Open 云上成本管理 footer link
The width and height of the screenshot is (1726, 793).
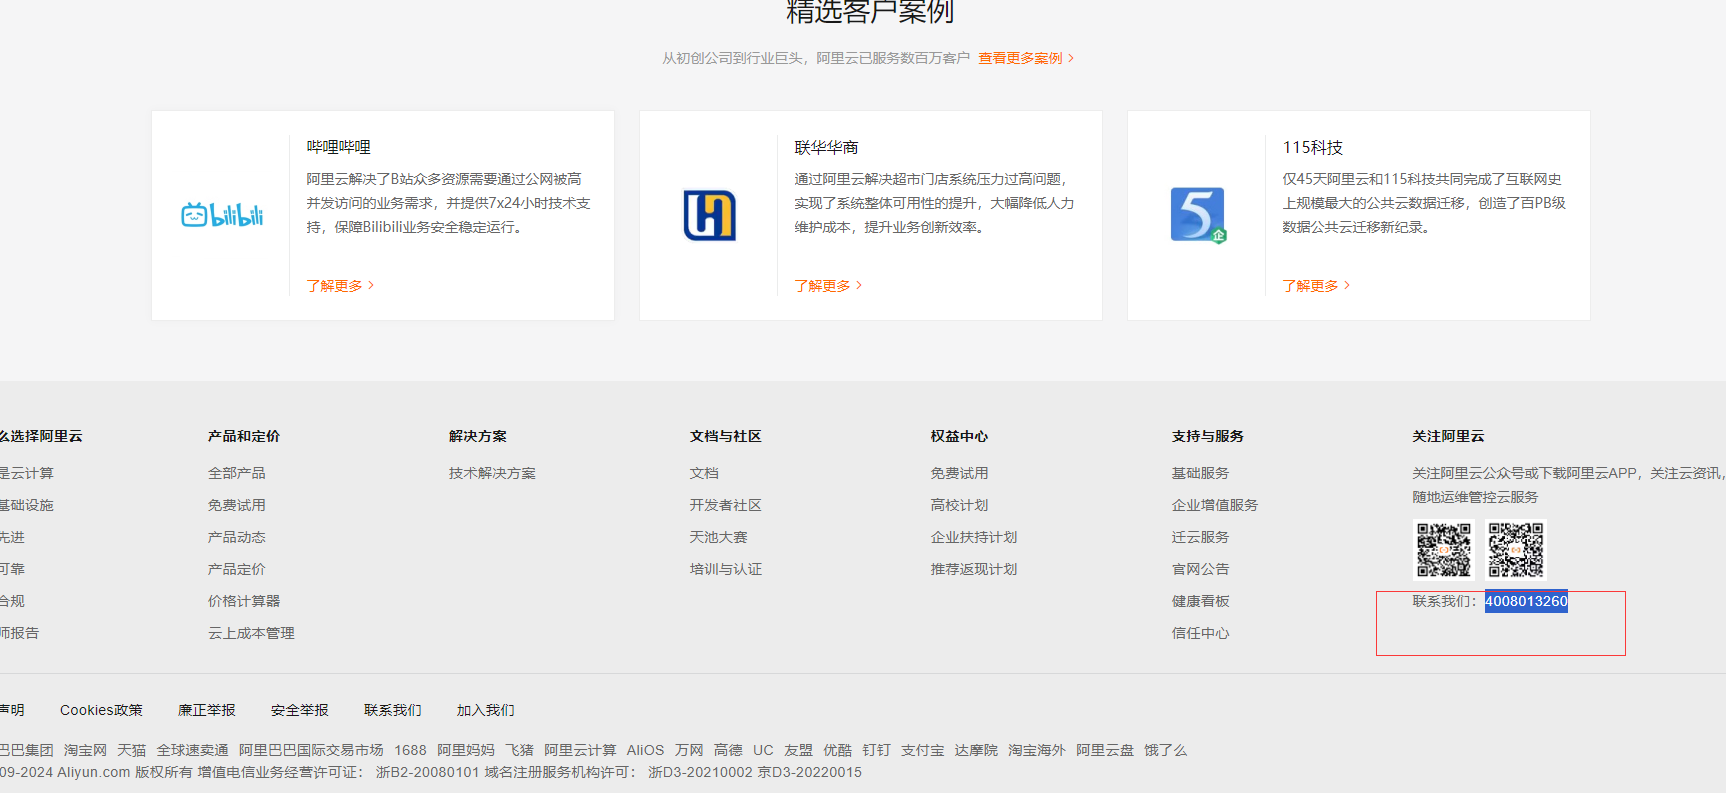pos(251,633)
